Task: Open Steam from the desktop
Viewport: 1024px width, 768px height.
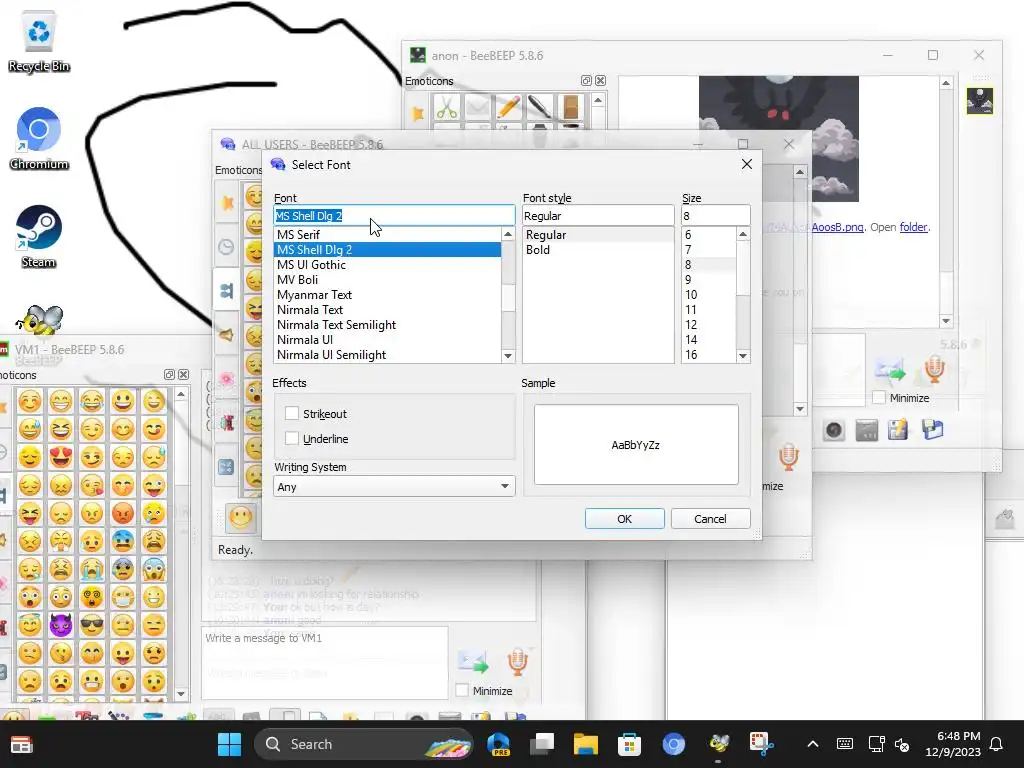Action: pos(39,236)
